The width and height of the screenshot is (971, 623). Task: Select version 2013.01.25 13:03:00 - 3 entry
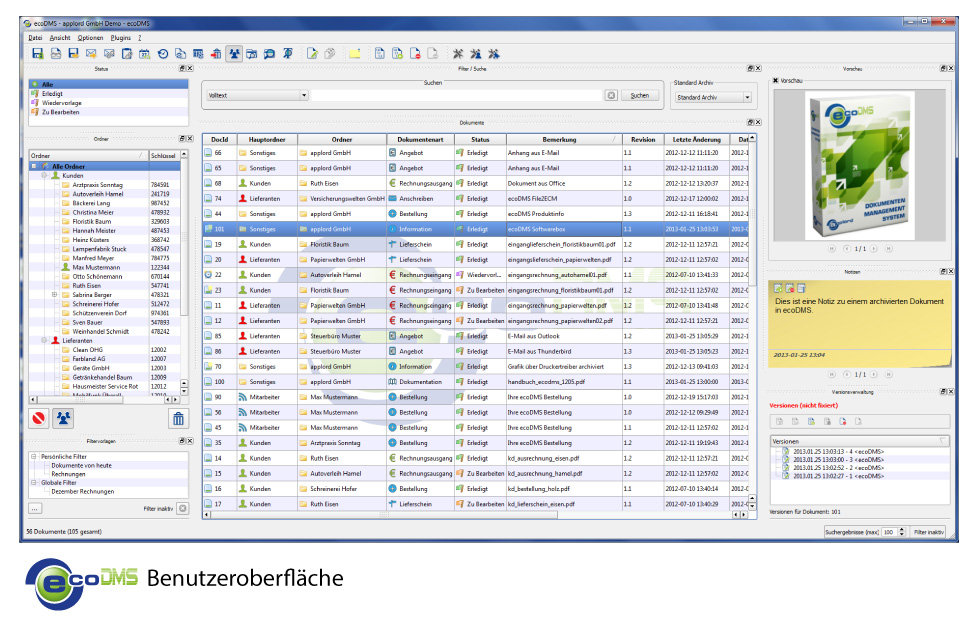click(838, 460)
